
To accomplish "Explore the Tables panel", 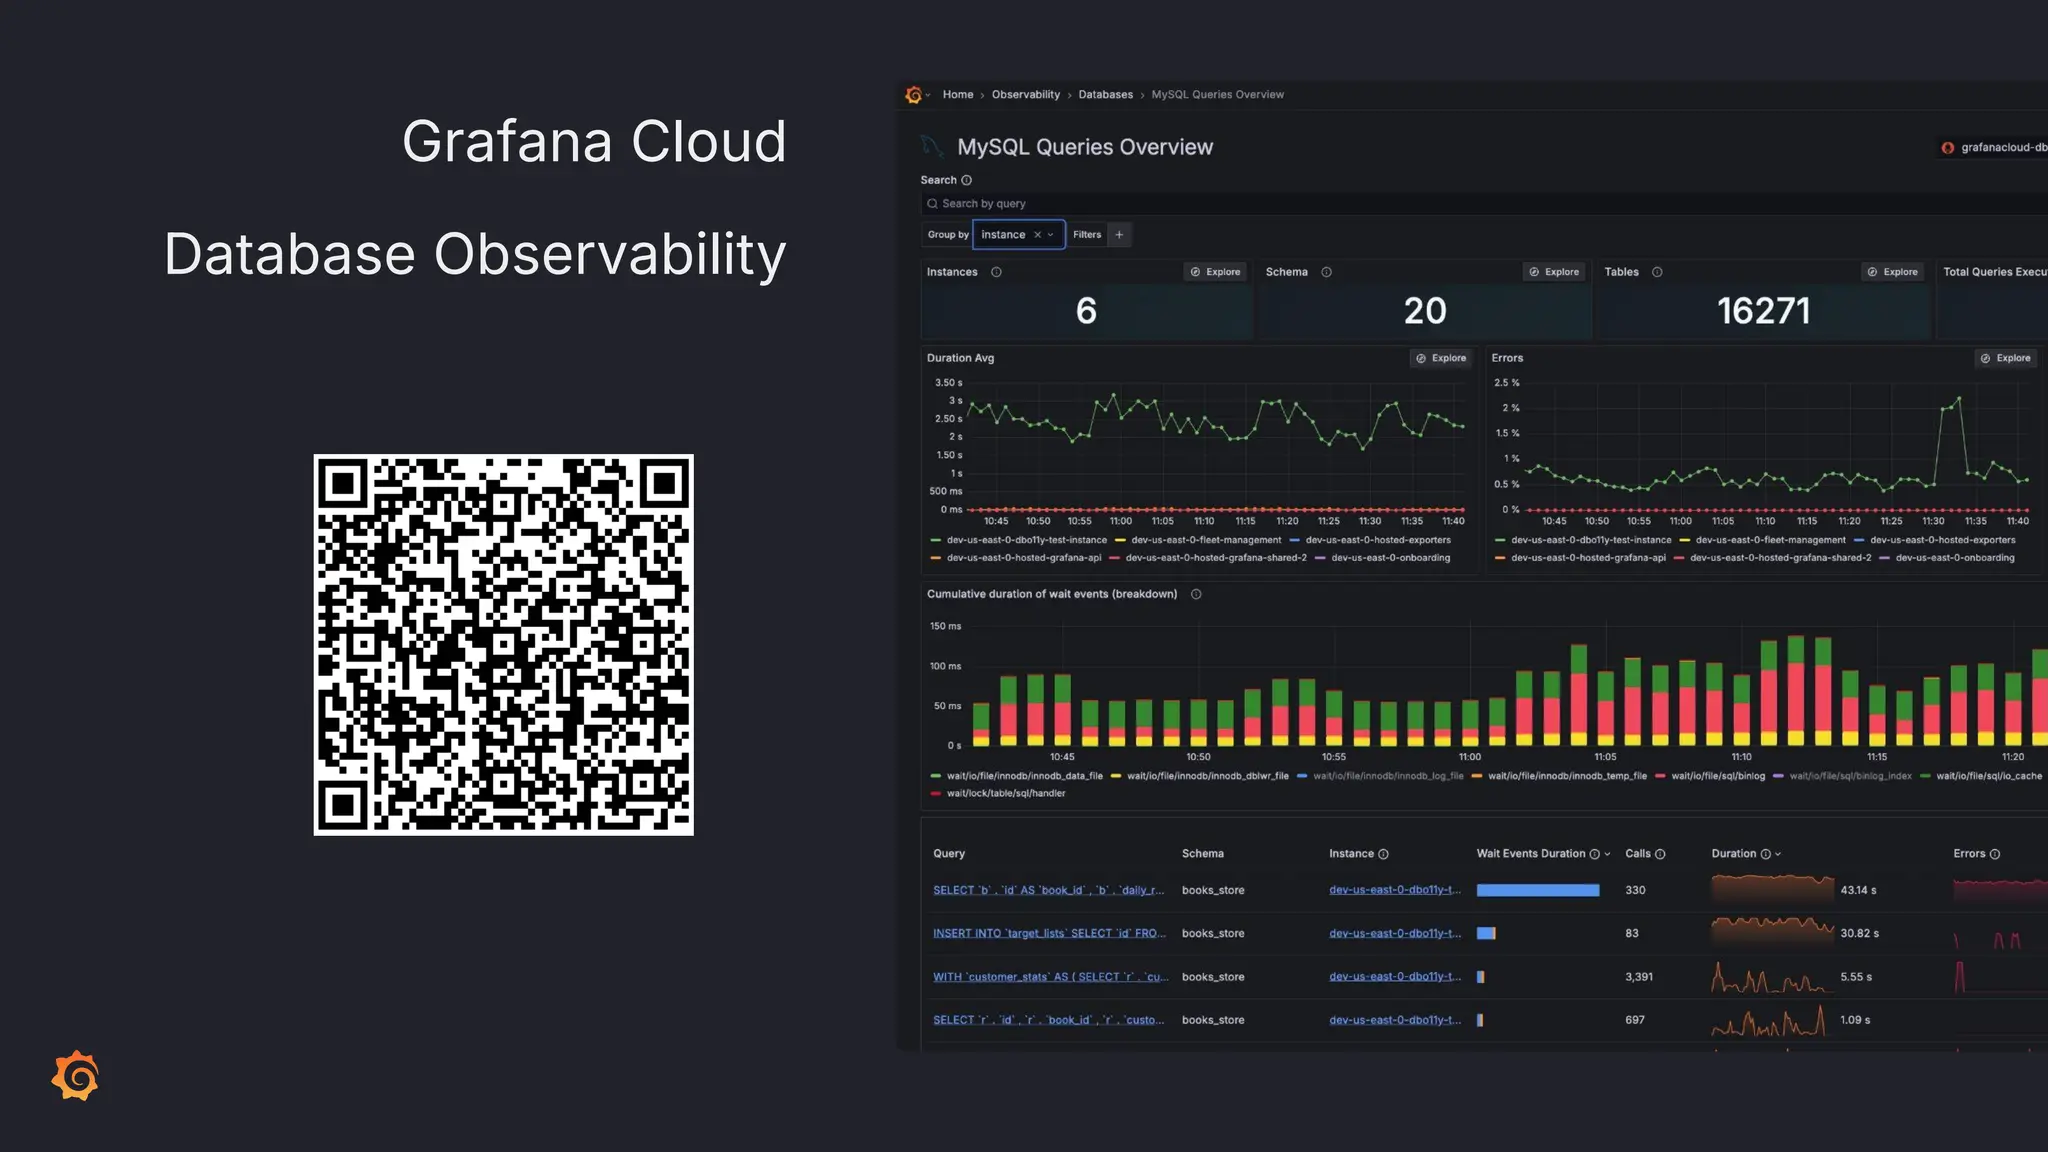I will 1893,272.
